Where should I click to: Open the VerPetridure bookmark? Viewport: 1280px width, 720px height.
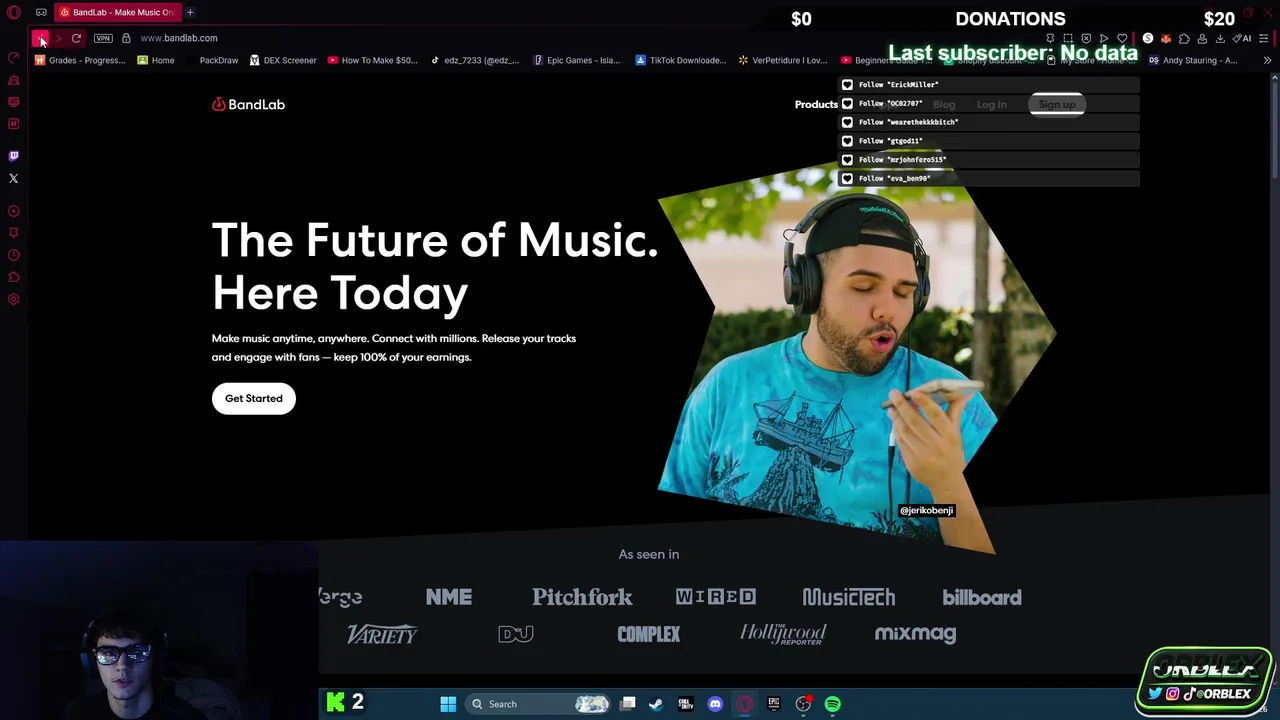[x=782, y=60]
